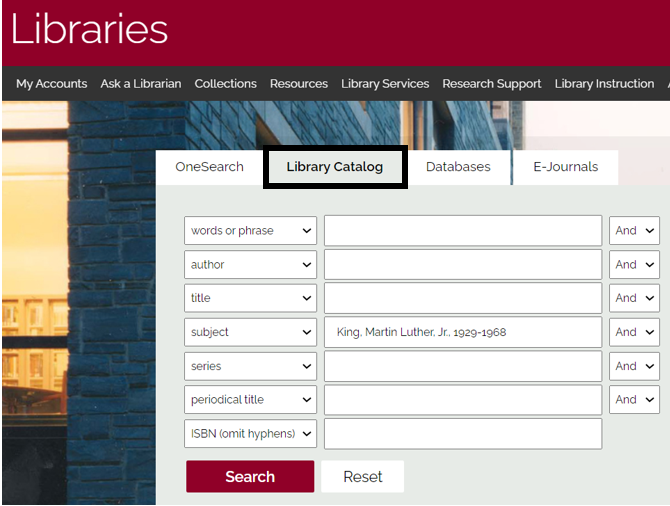Switch to the OneSearch tab
The image size is (670, 506).
209,167
